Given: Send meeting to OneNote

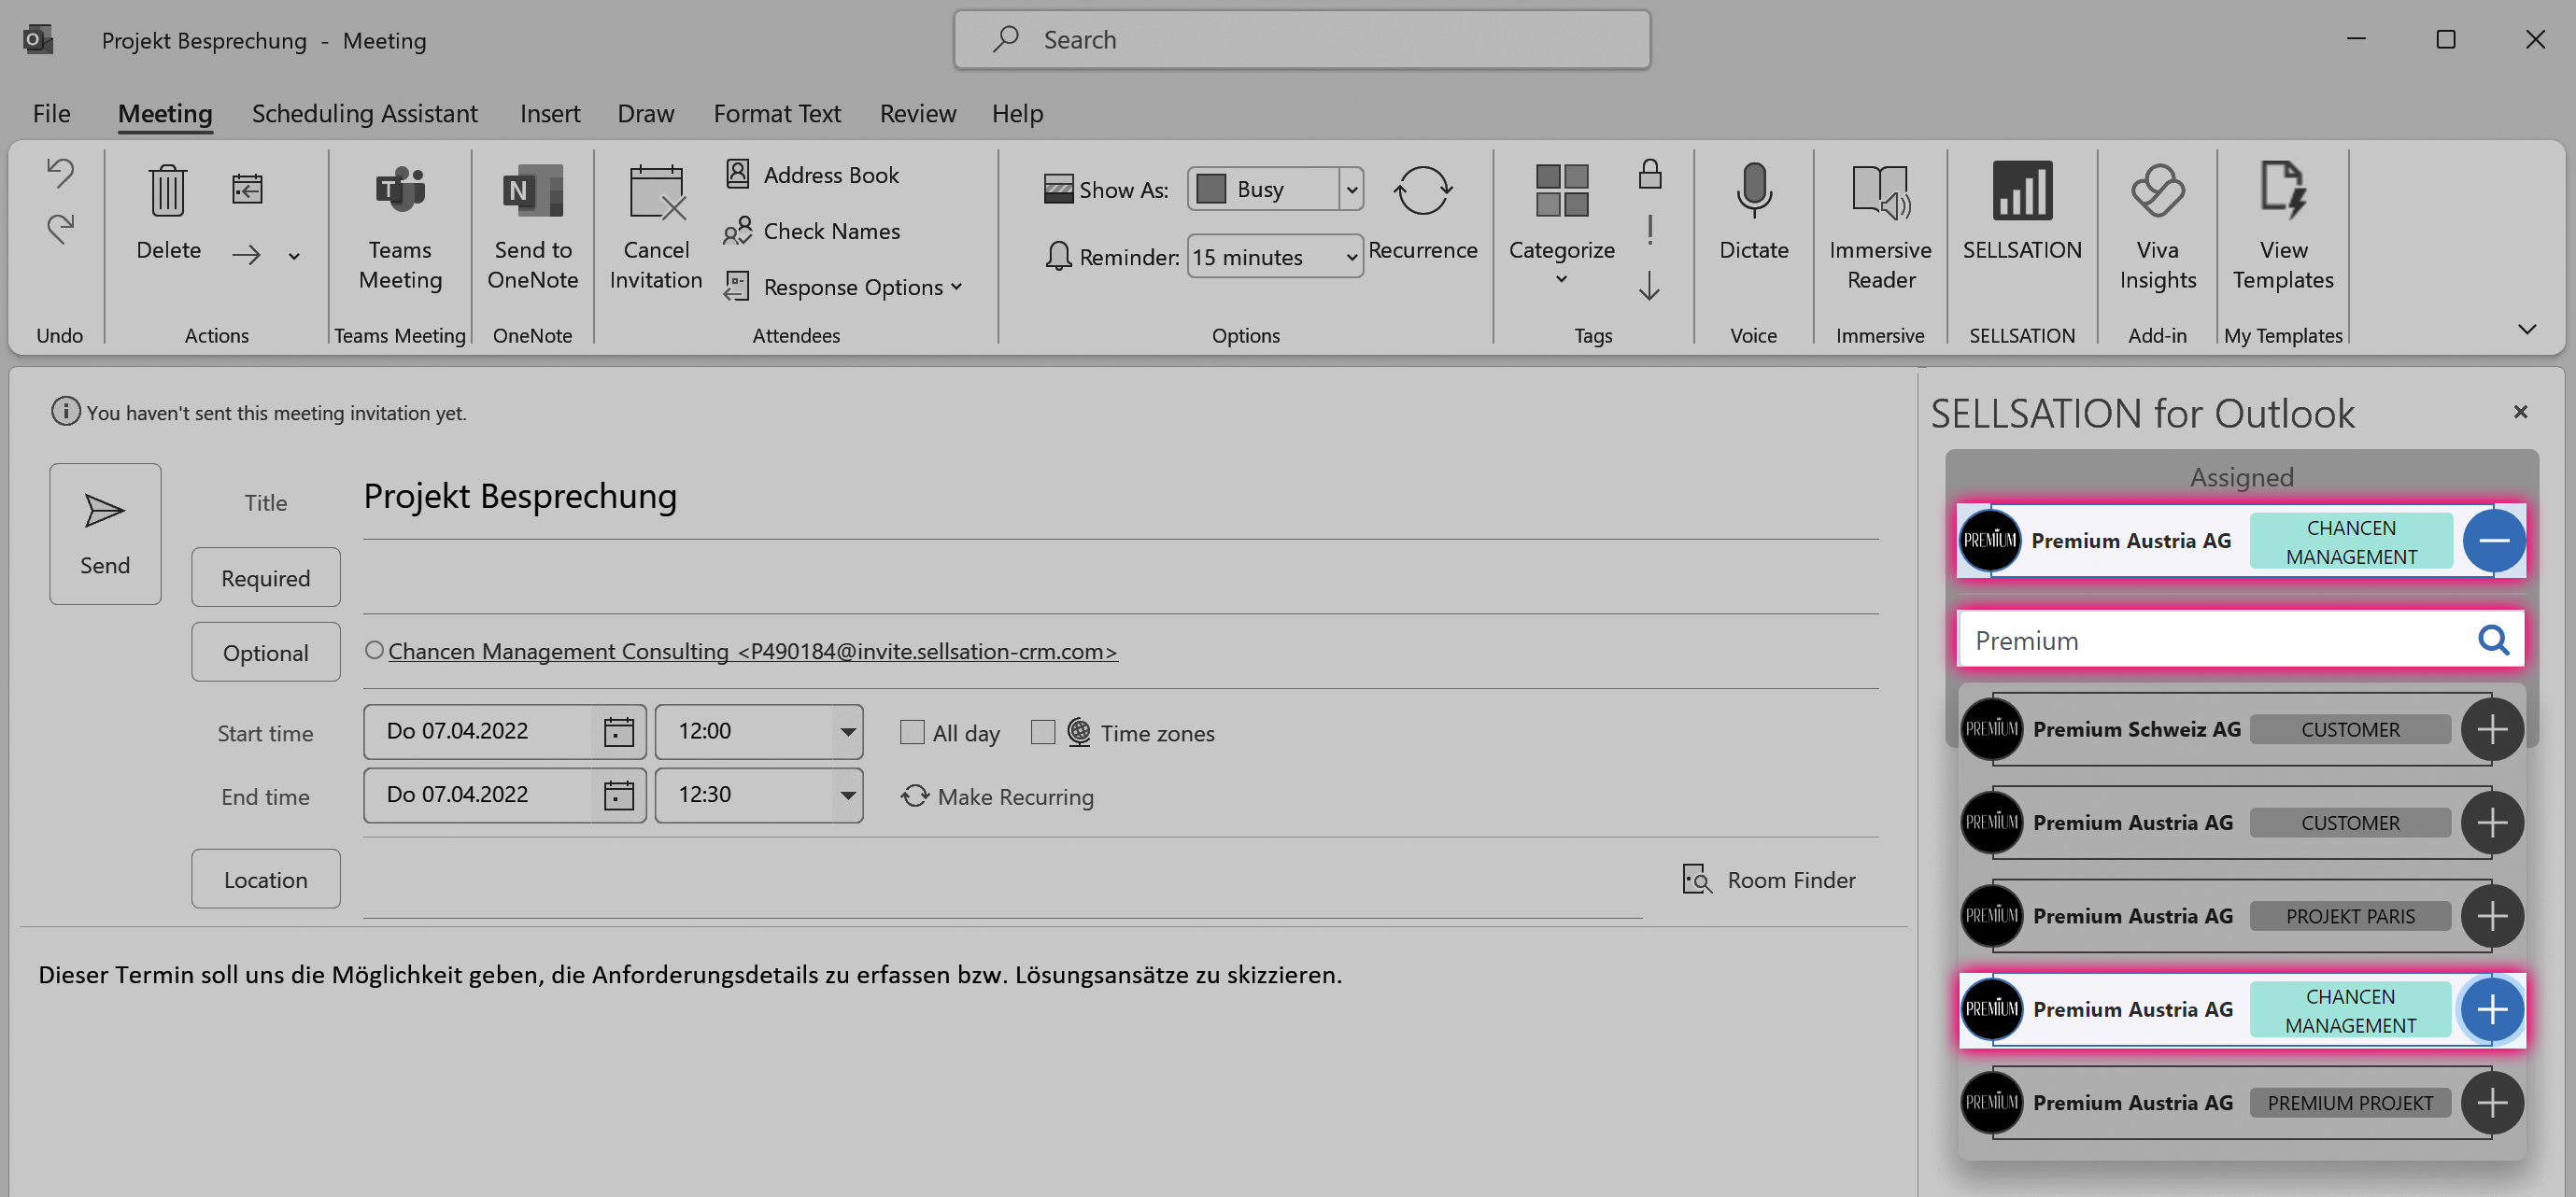Looking at the screenshot, I should click(x=533, y=226).
